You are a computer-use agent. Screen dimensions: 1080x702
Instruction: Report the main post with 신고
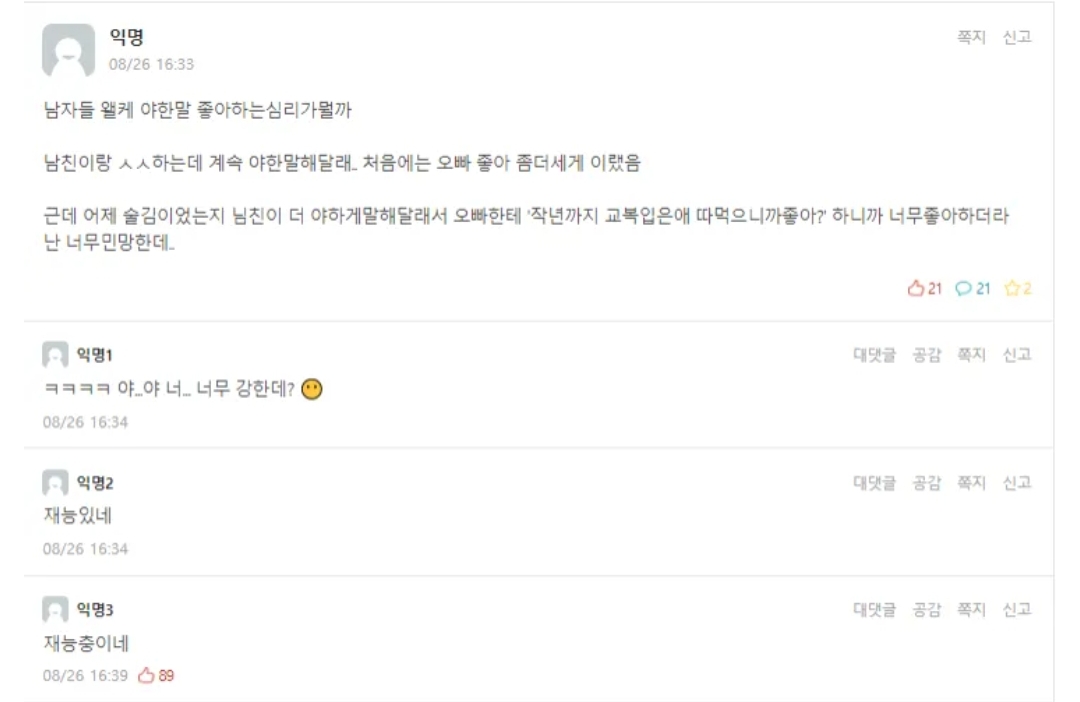pyautogui.click(x=1017, y=37)
